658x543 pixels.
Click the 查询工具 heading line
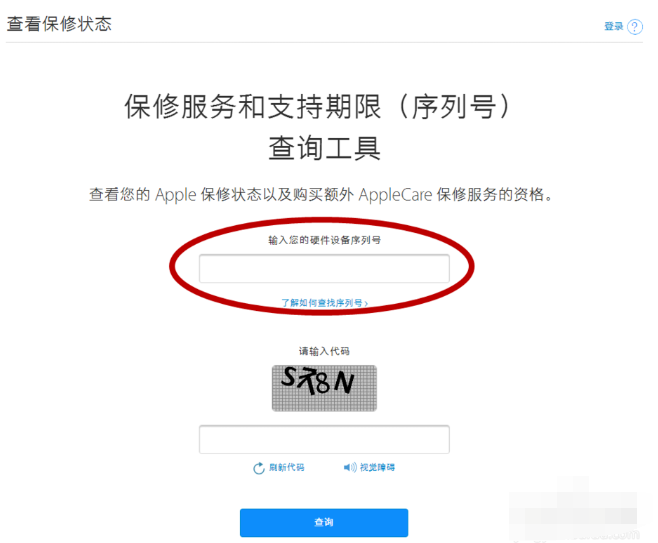pos(324,148)
